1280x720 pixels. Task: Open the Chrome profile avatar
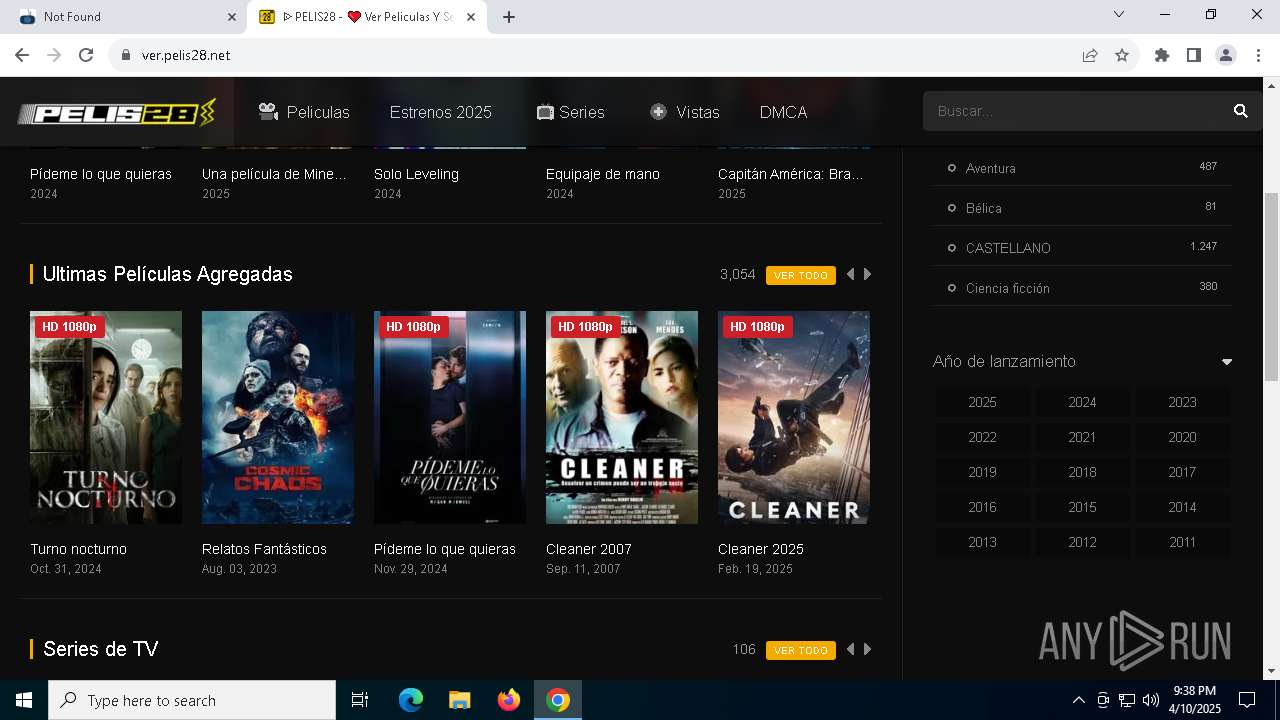coord(1226,55)
